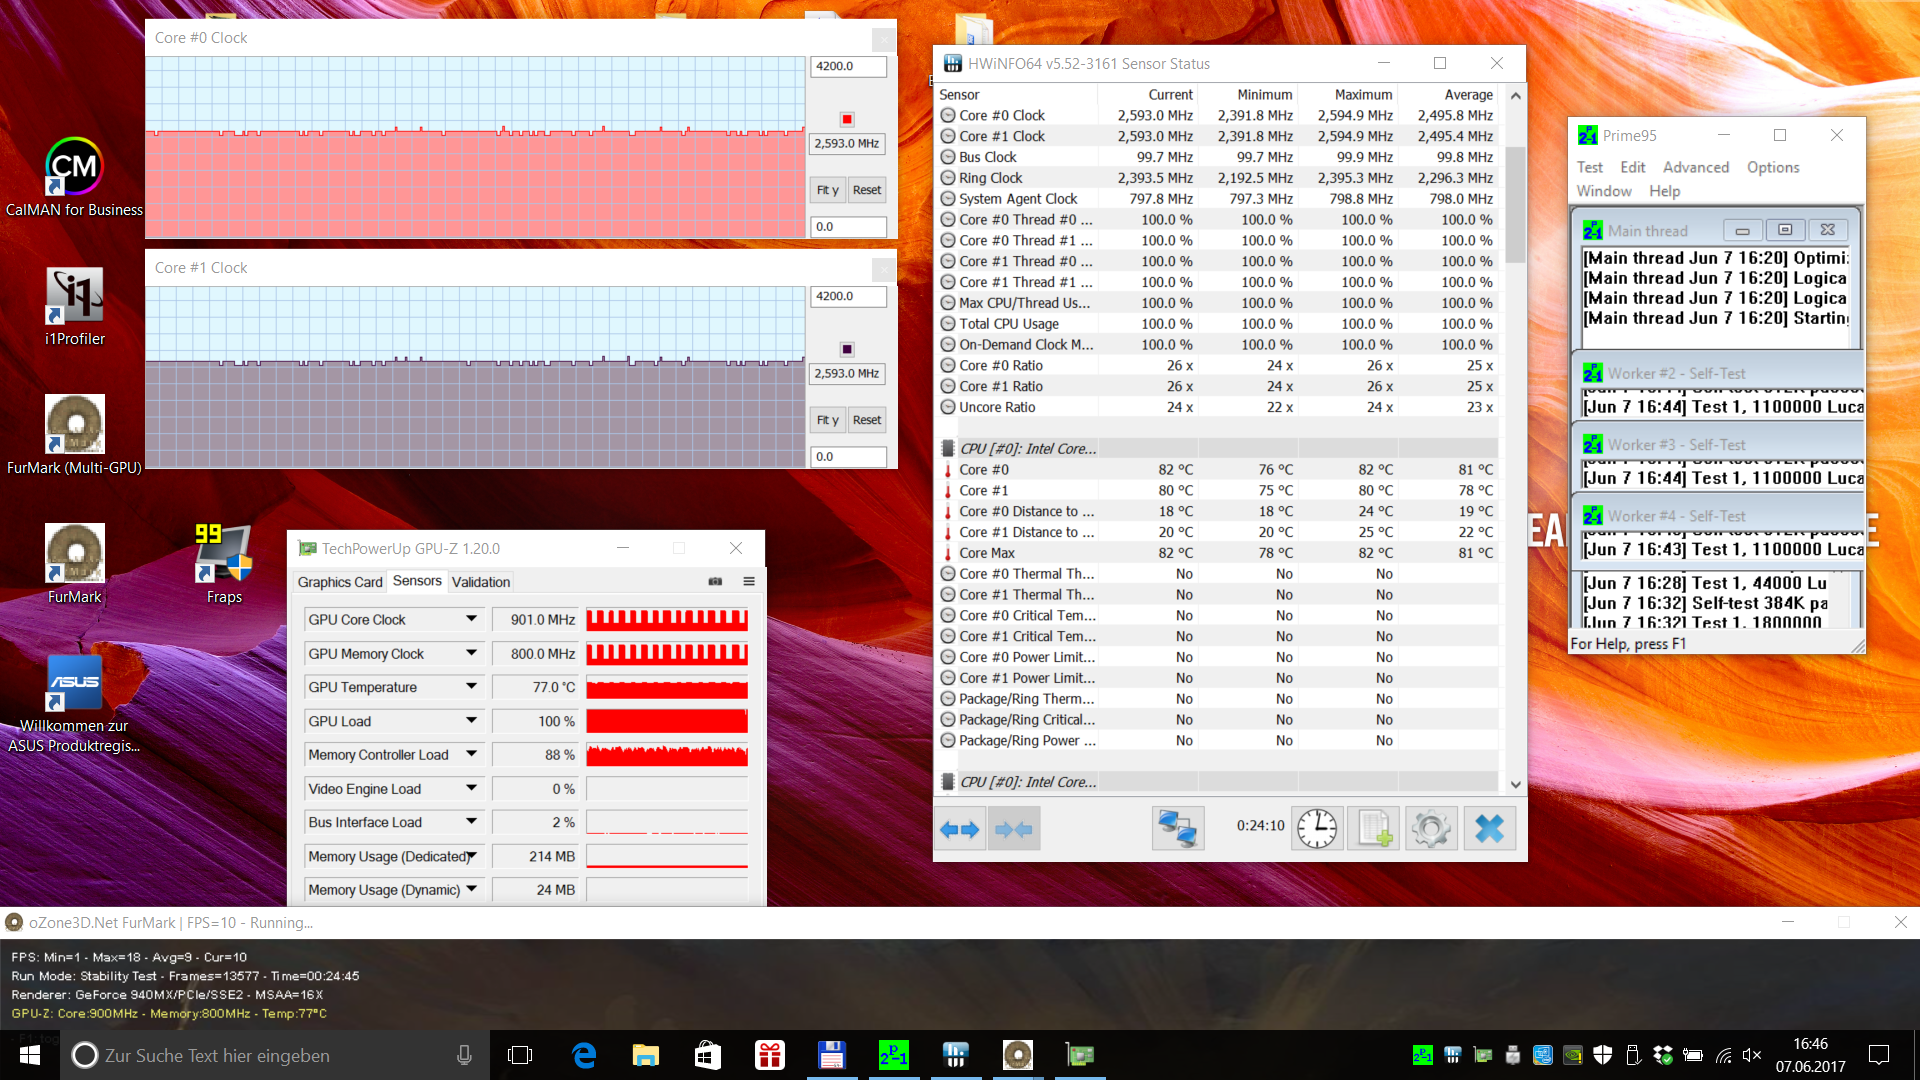Reset the Core #0 Clock graph
This screenshot has height=1080, width=1920.
pos(867,190)
